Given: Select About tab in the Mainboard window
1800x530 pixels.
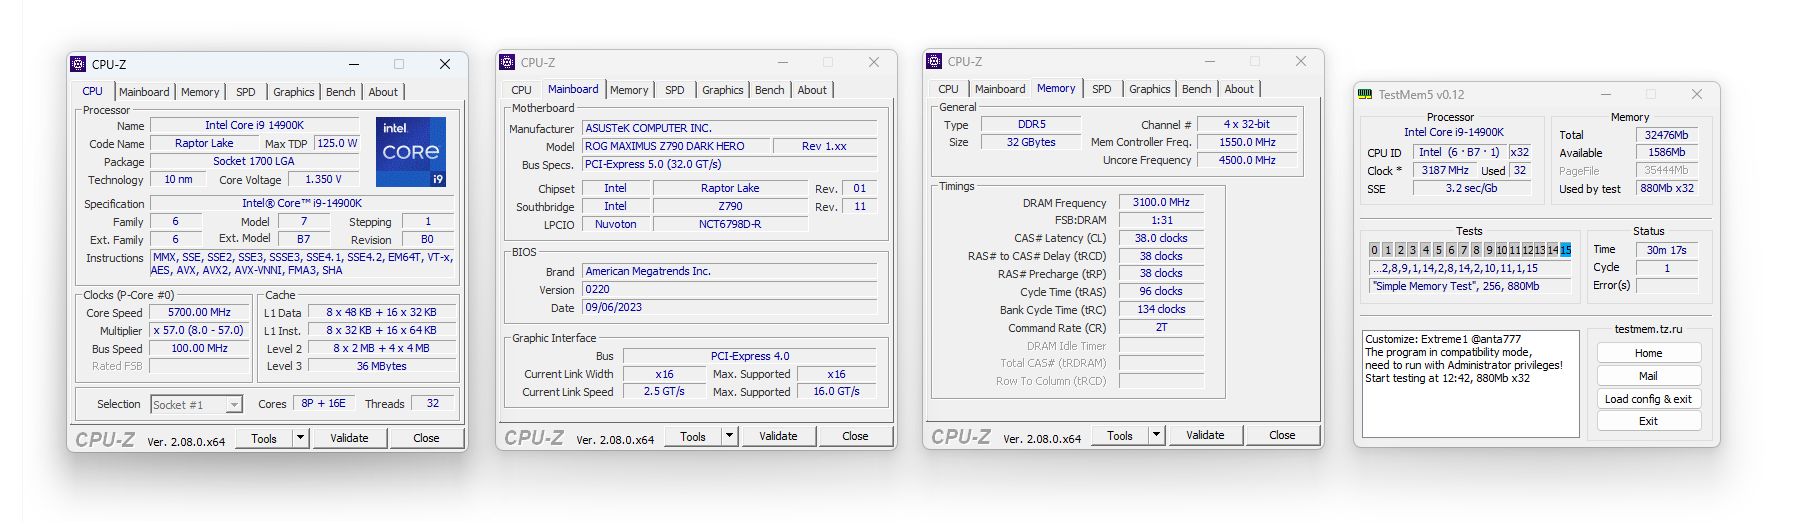Looking at the screenshot, I should 812,90.
